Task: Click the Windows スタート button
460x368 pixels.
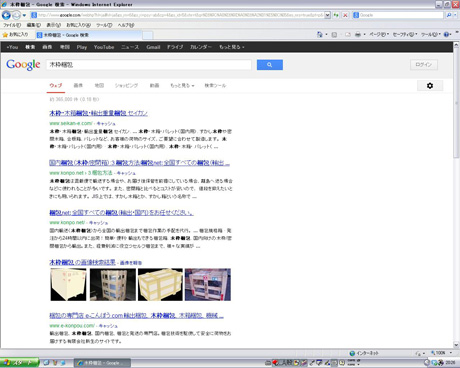Action: pyautogui.click(x=19, y=363)
